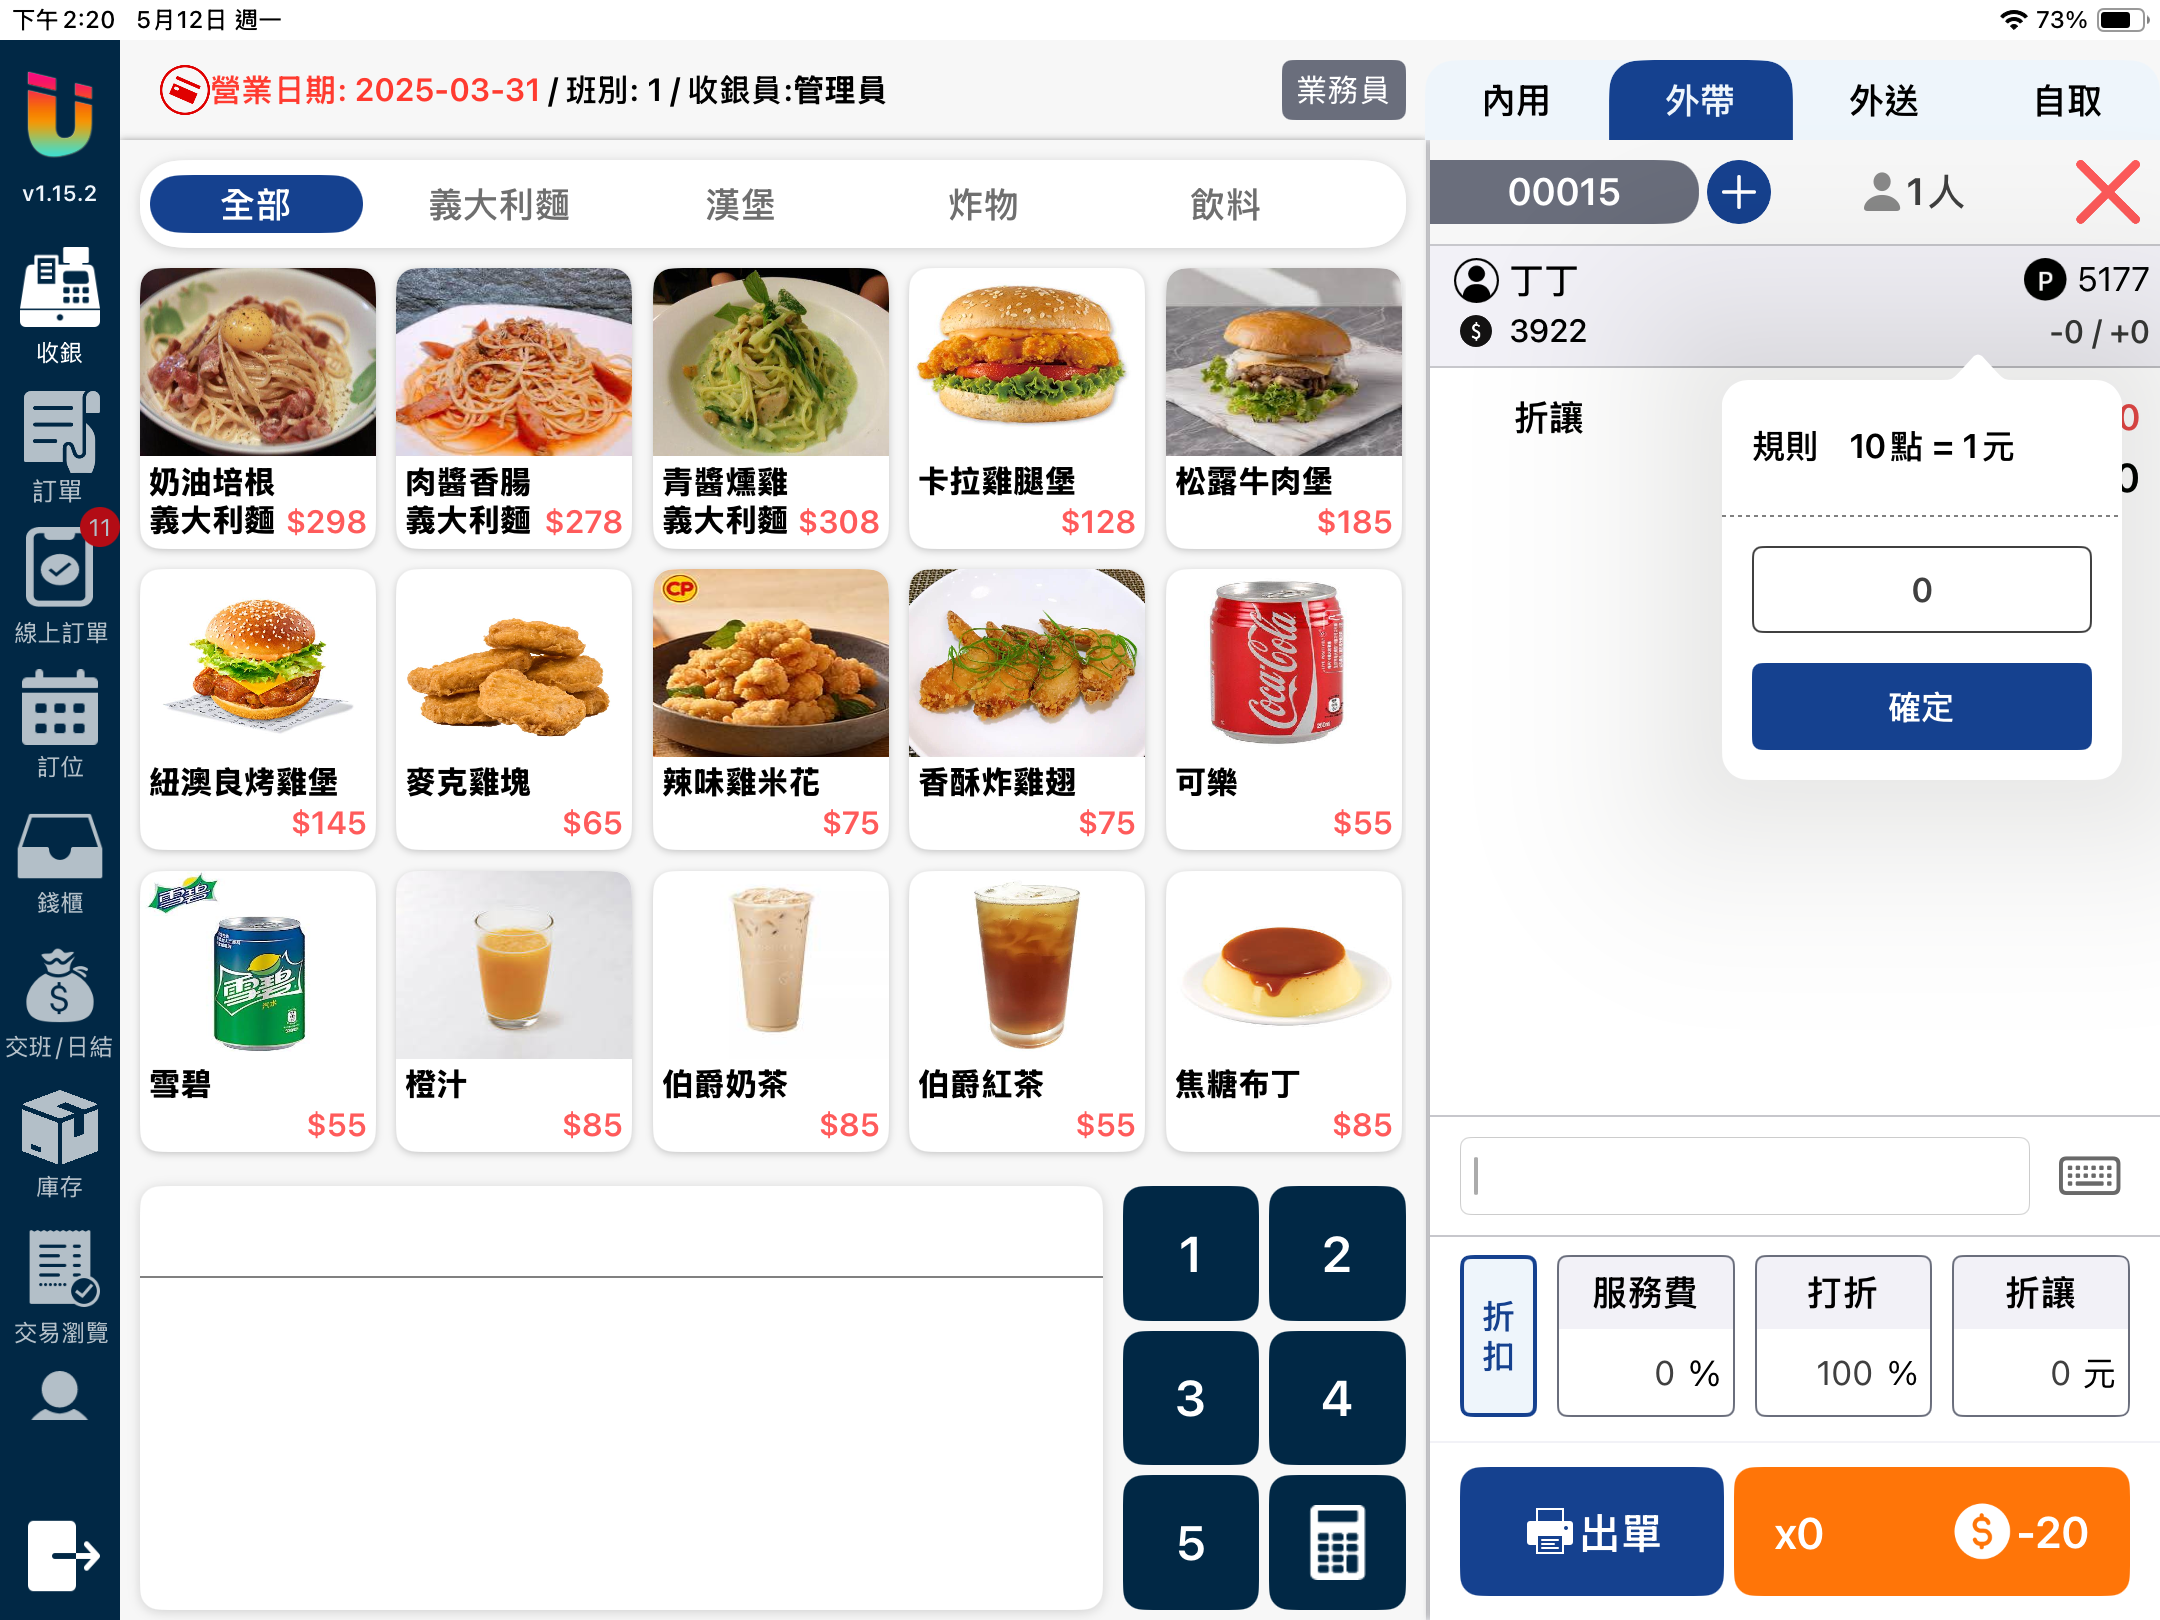Viewport: 2160px width, 1620px height.
Task: Open the calculator keypad icon
Action: pyautogui.click(x=1337, y=1542)
